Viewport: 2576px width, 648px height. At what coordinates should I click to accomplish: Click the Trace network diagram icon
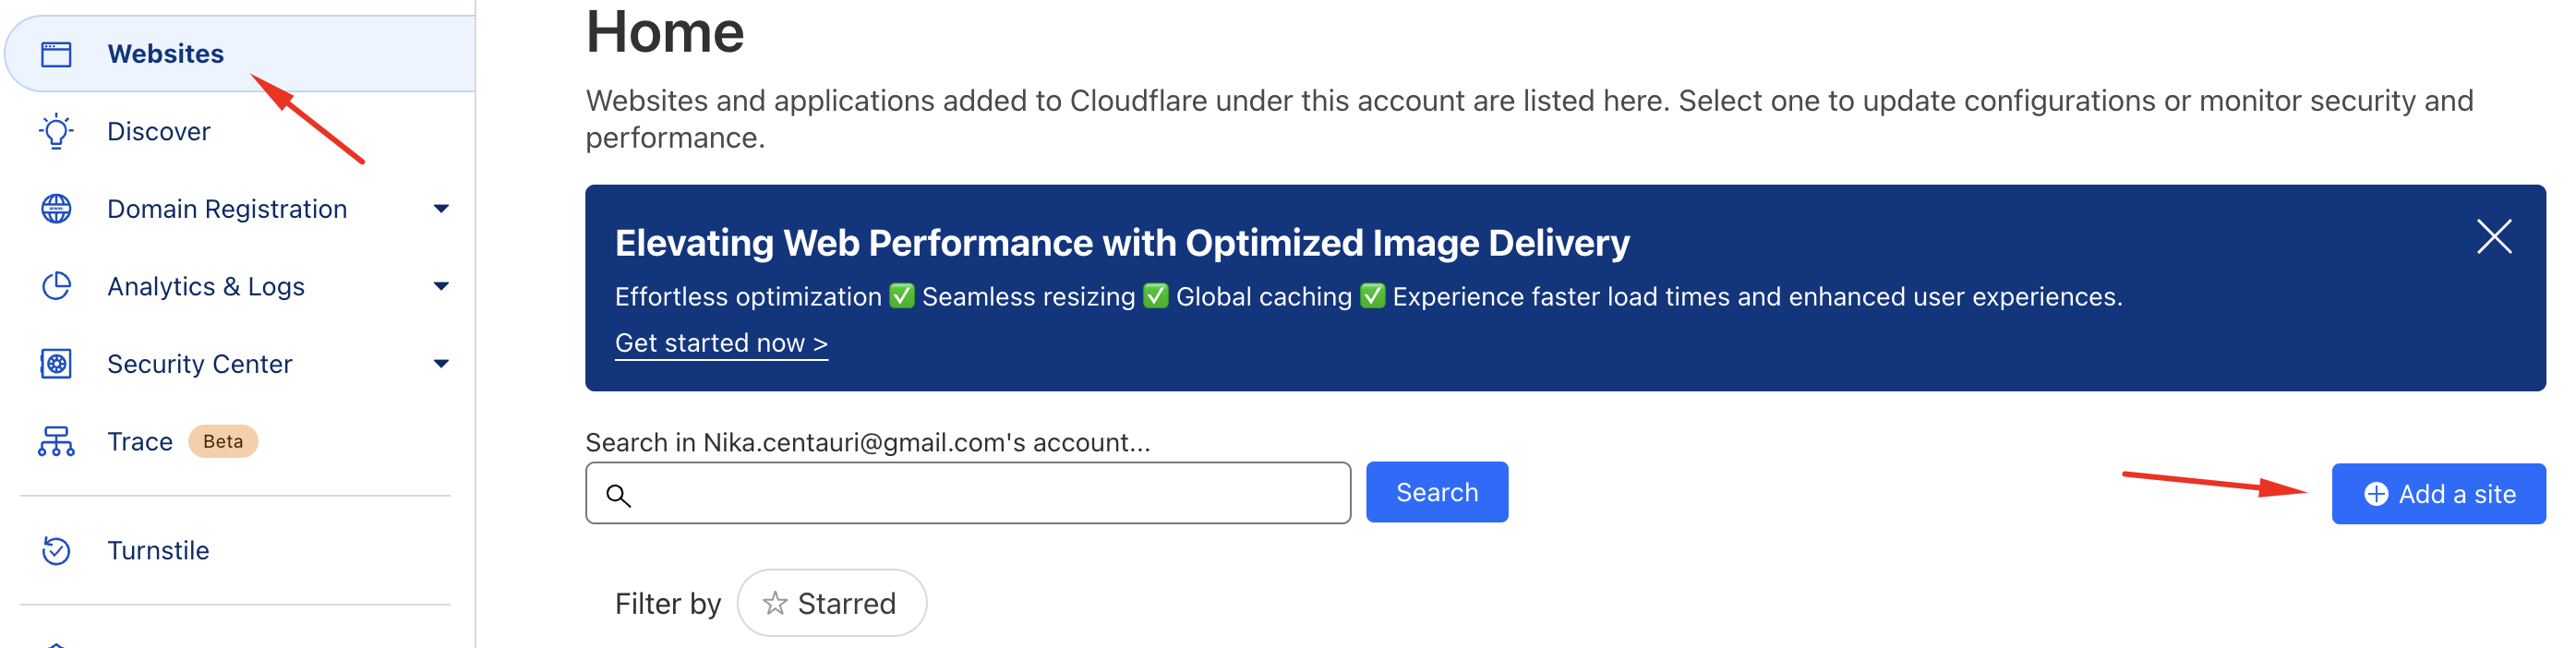tap(56, 442)
